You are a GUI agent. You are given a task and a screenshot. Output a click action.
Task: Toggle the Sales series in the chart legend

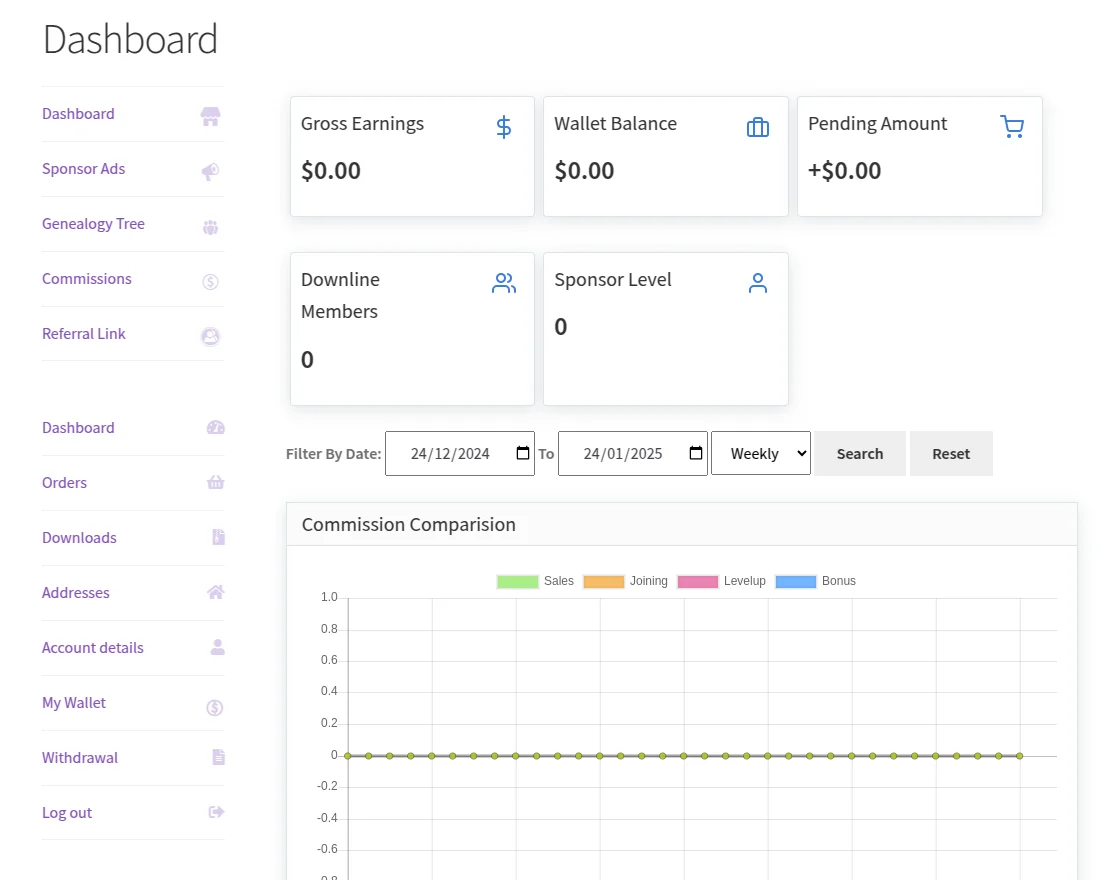517,580
